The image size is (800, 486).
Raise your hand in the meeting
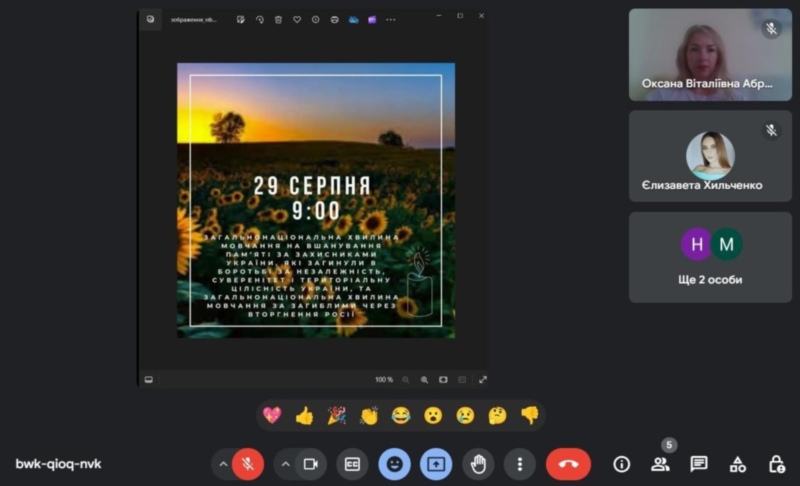point(478,464)
